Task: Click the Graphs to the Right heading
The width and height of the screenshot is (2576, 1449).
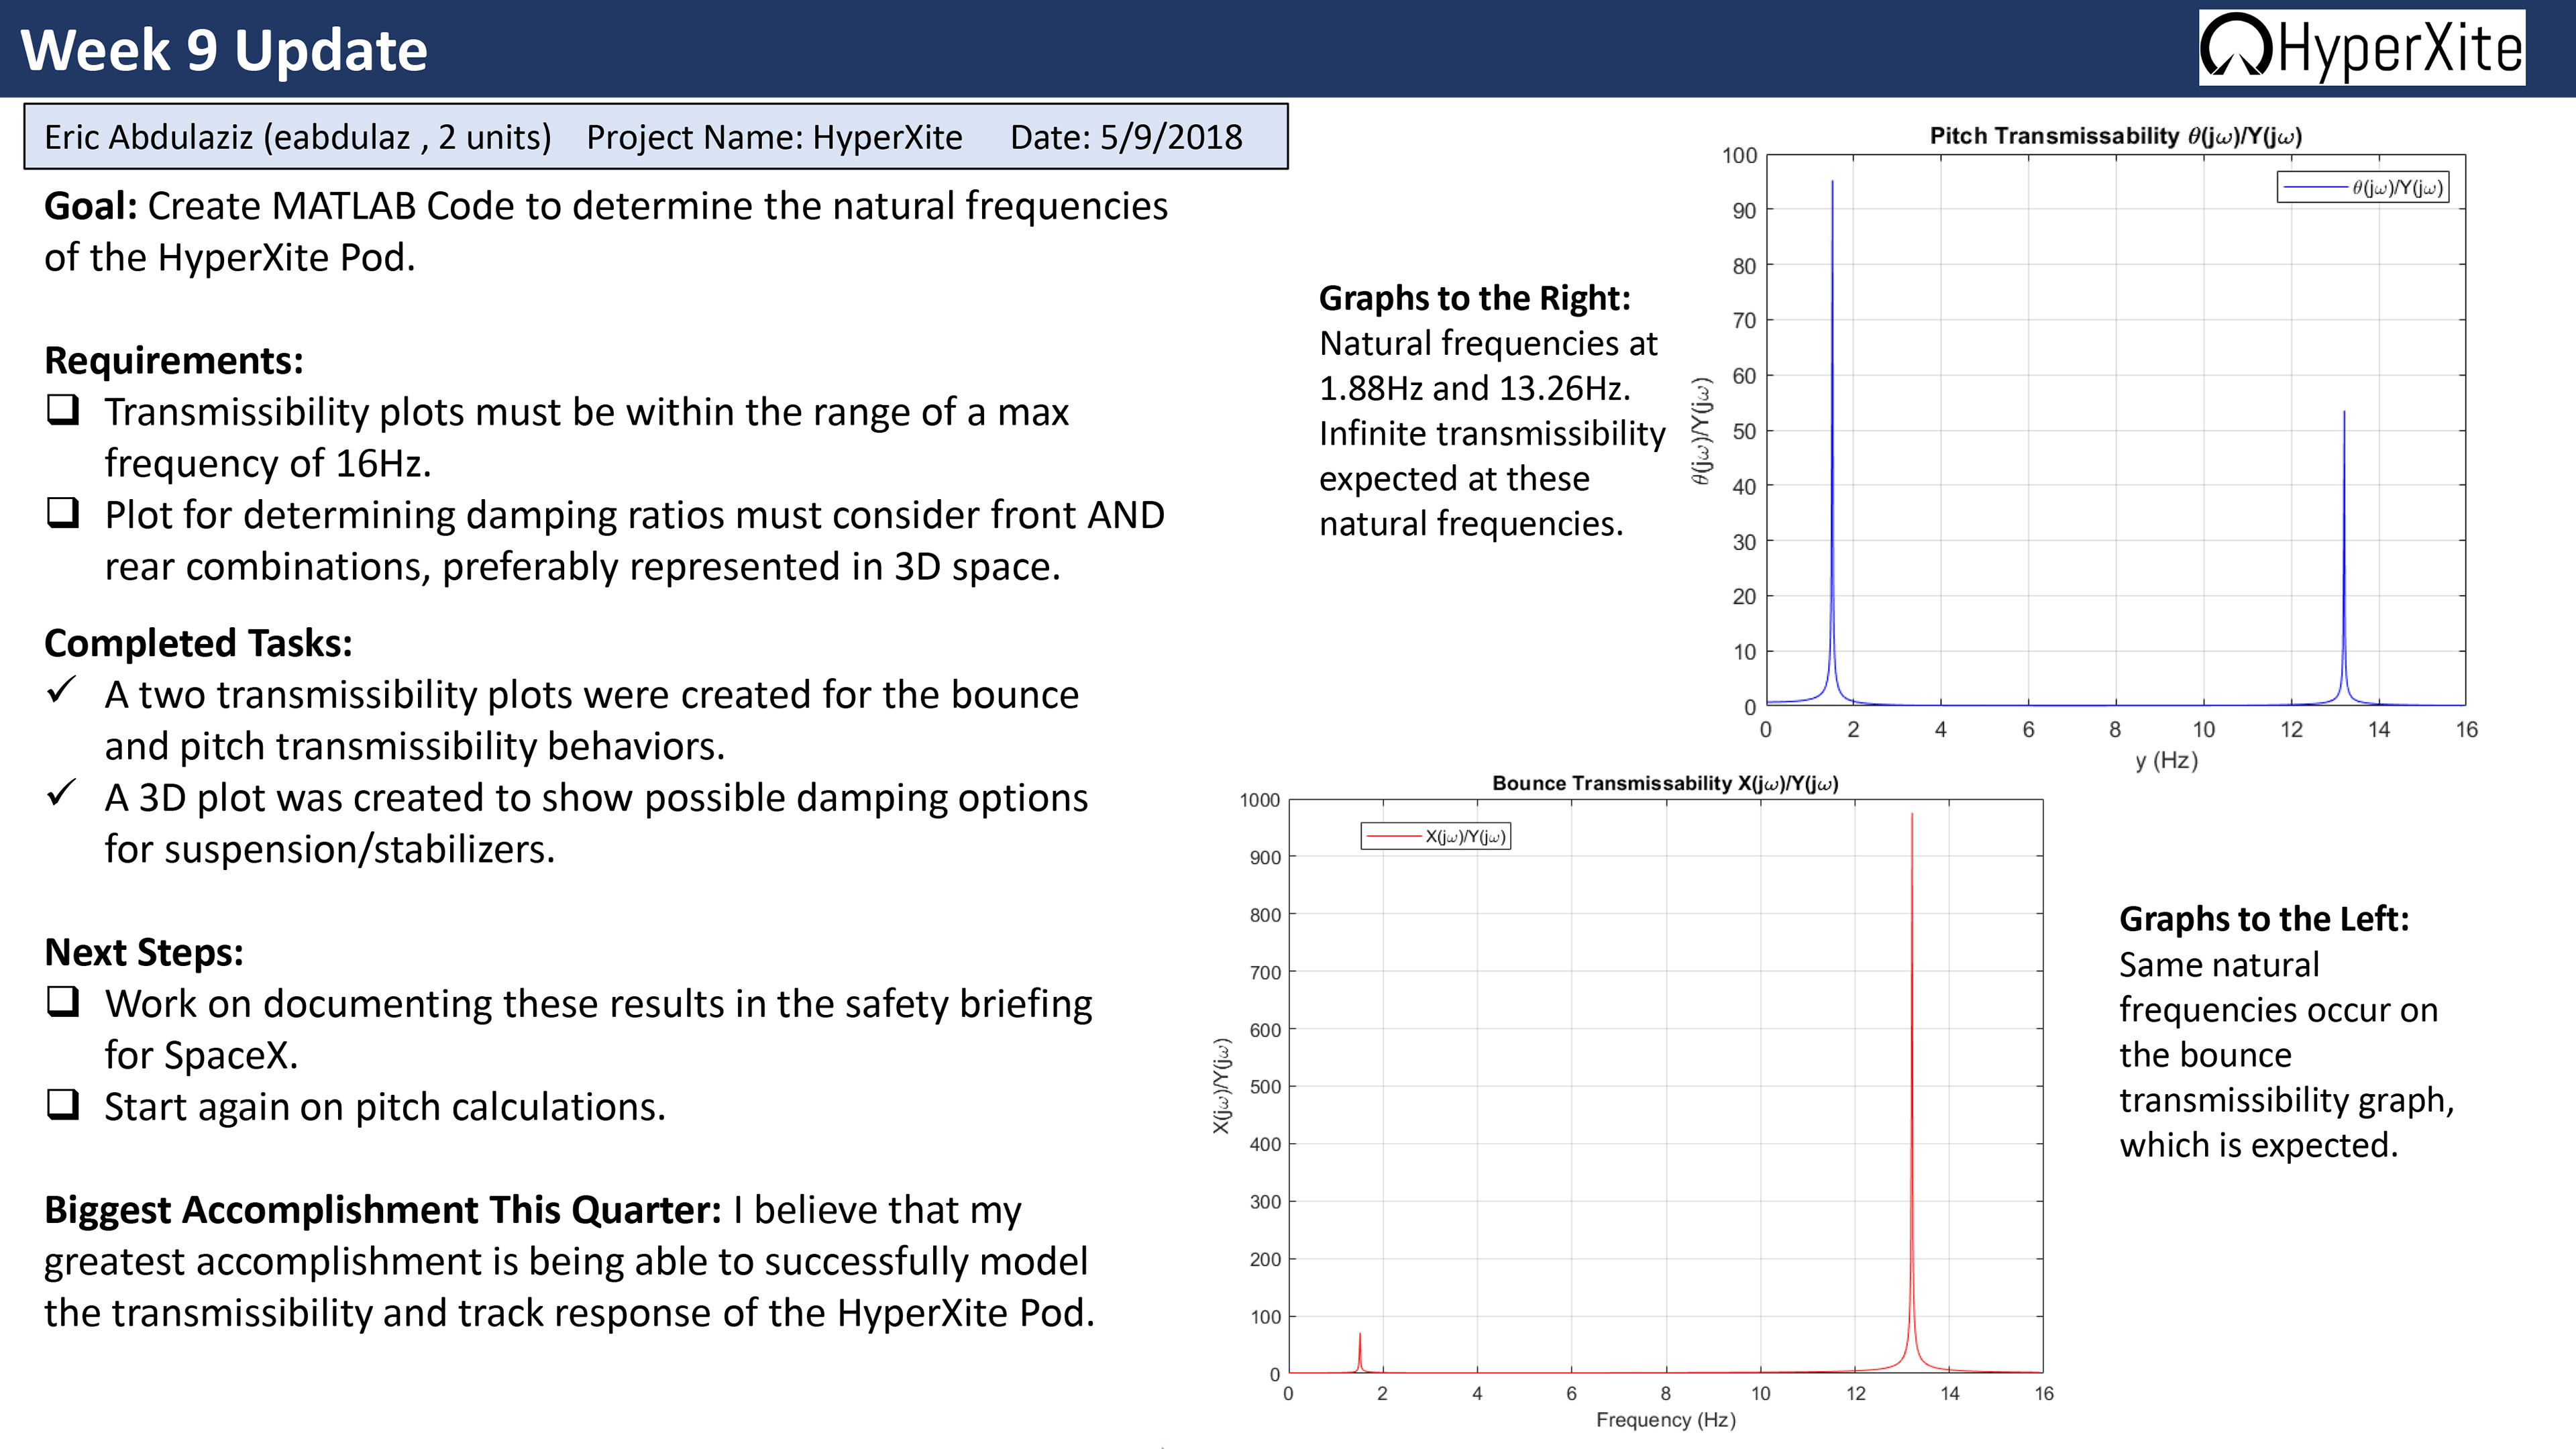Action: (x=1475, y=298)
